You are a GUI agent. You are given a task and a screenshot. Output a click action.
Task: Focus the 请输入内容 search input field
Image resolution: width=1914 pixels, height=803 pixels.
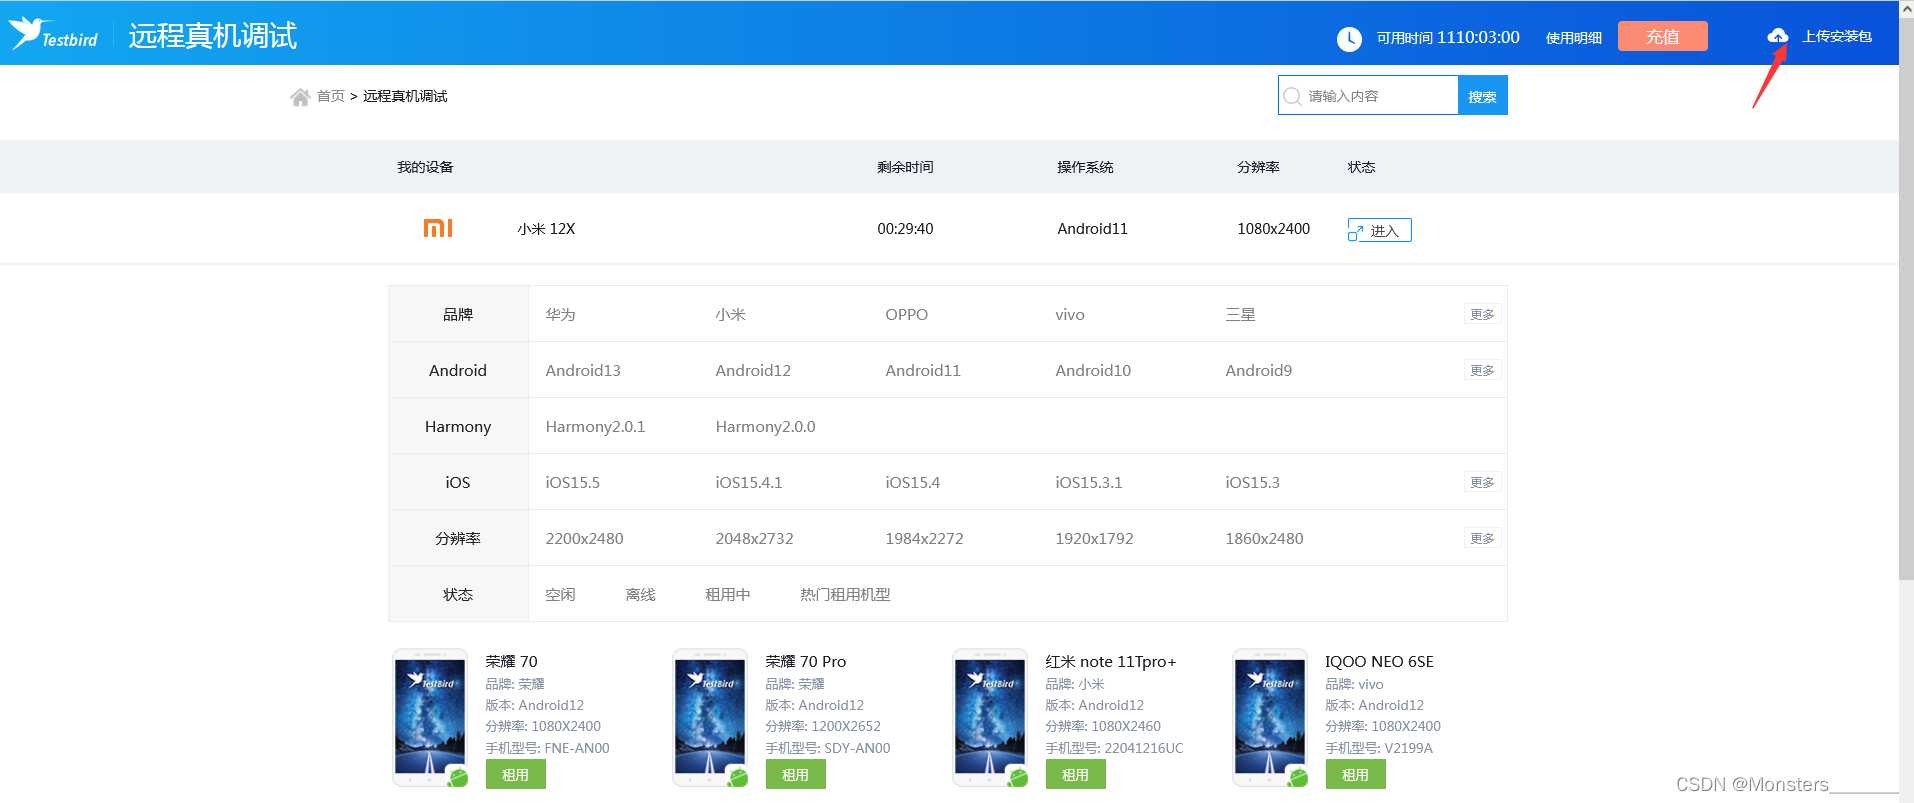tap(1368, 95)
